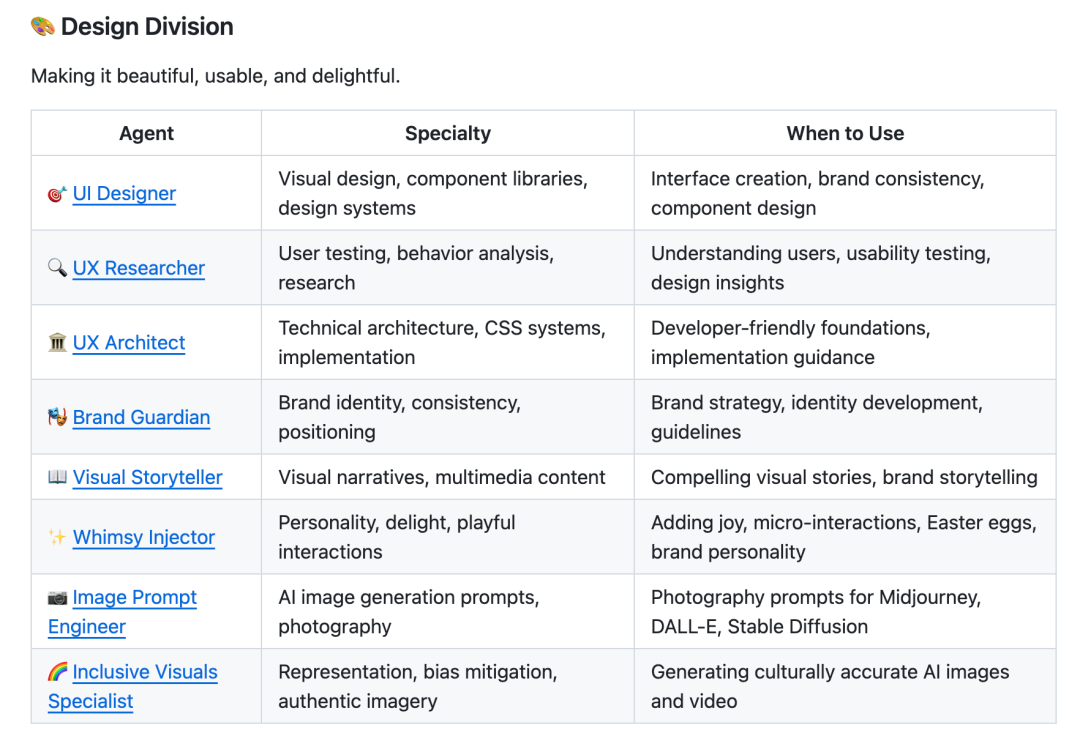Viewport: 1080px width, 733px height.
Task: Click the Agent column header
Action: click(146, 133)
